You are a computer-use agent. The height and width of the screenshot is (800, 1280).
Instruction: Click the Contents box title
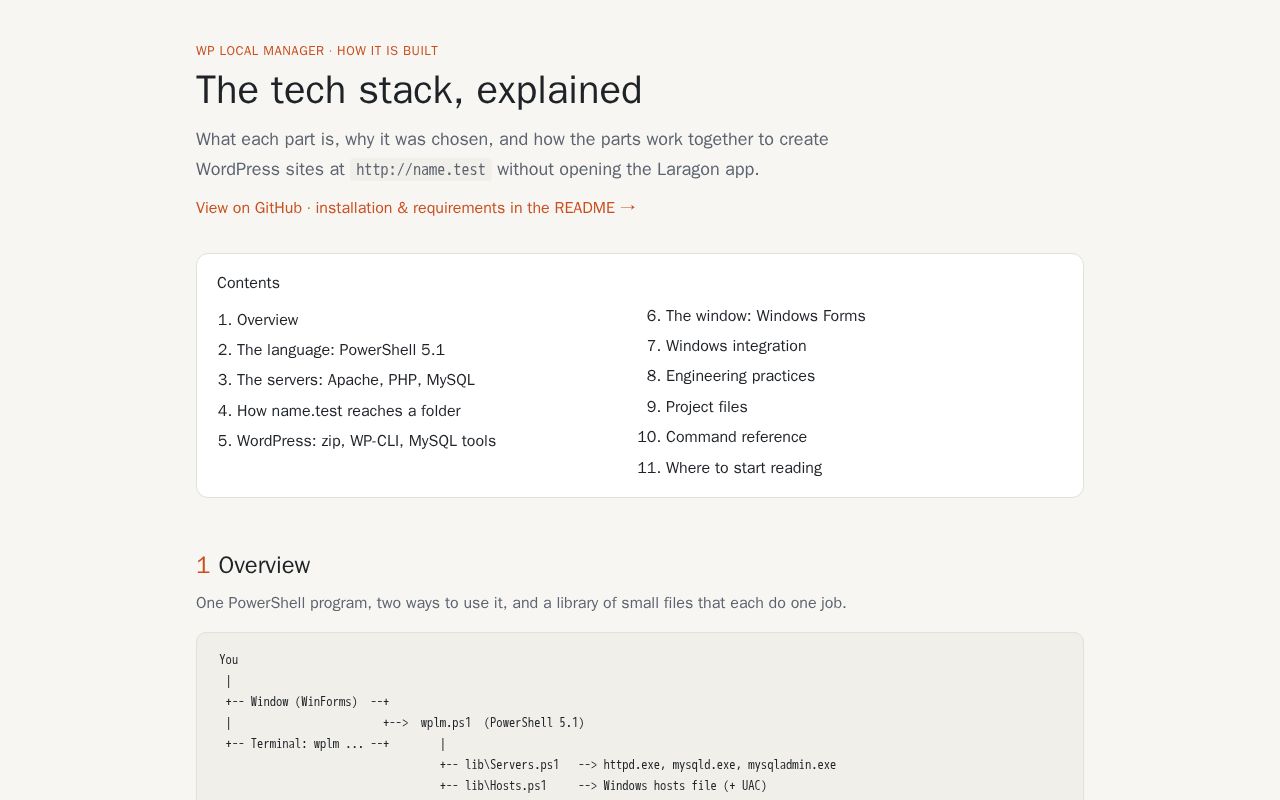tap(248, 283)
